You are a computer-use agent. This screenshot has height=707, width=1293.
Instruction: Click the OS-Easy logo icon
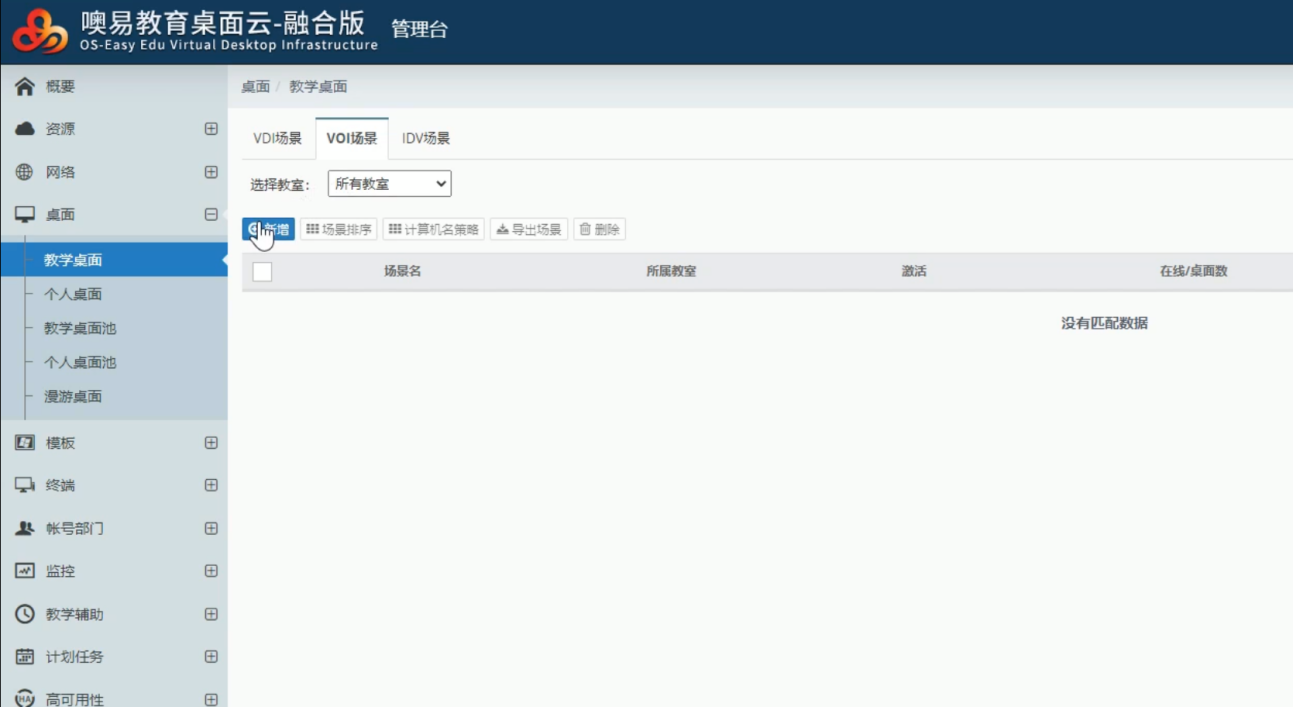click(x=40, y=32)
